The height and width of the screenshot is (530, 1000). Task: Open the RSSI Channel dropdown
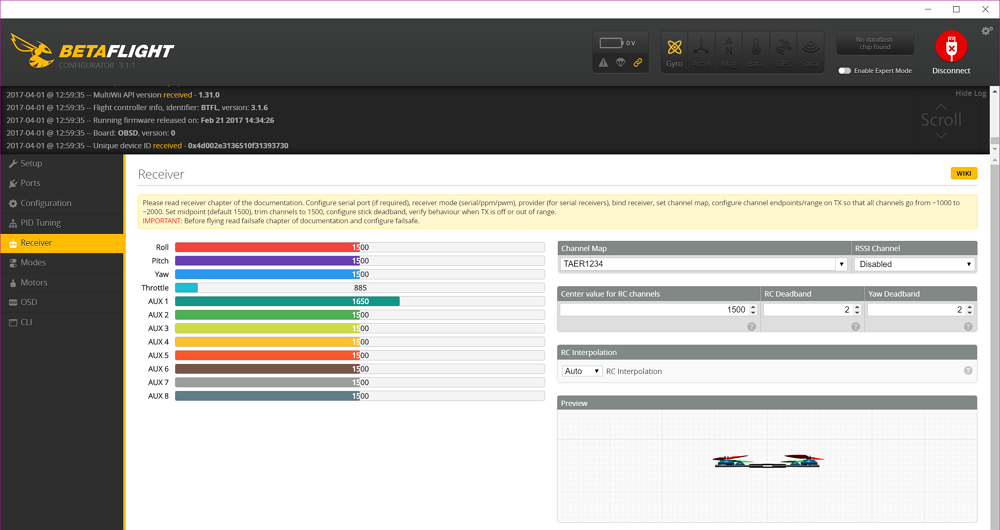click(915, 264)
